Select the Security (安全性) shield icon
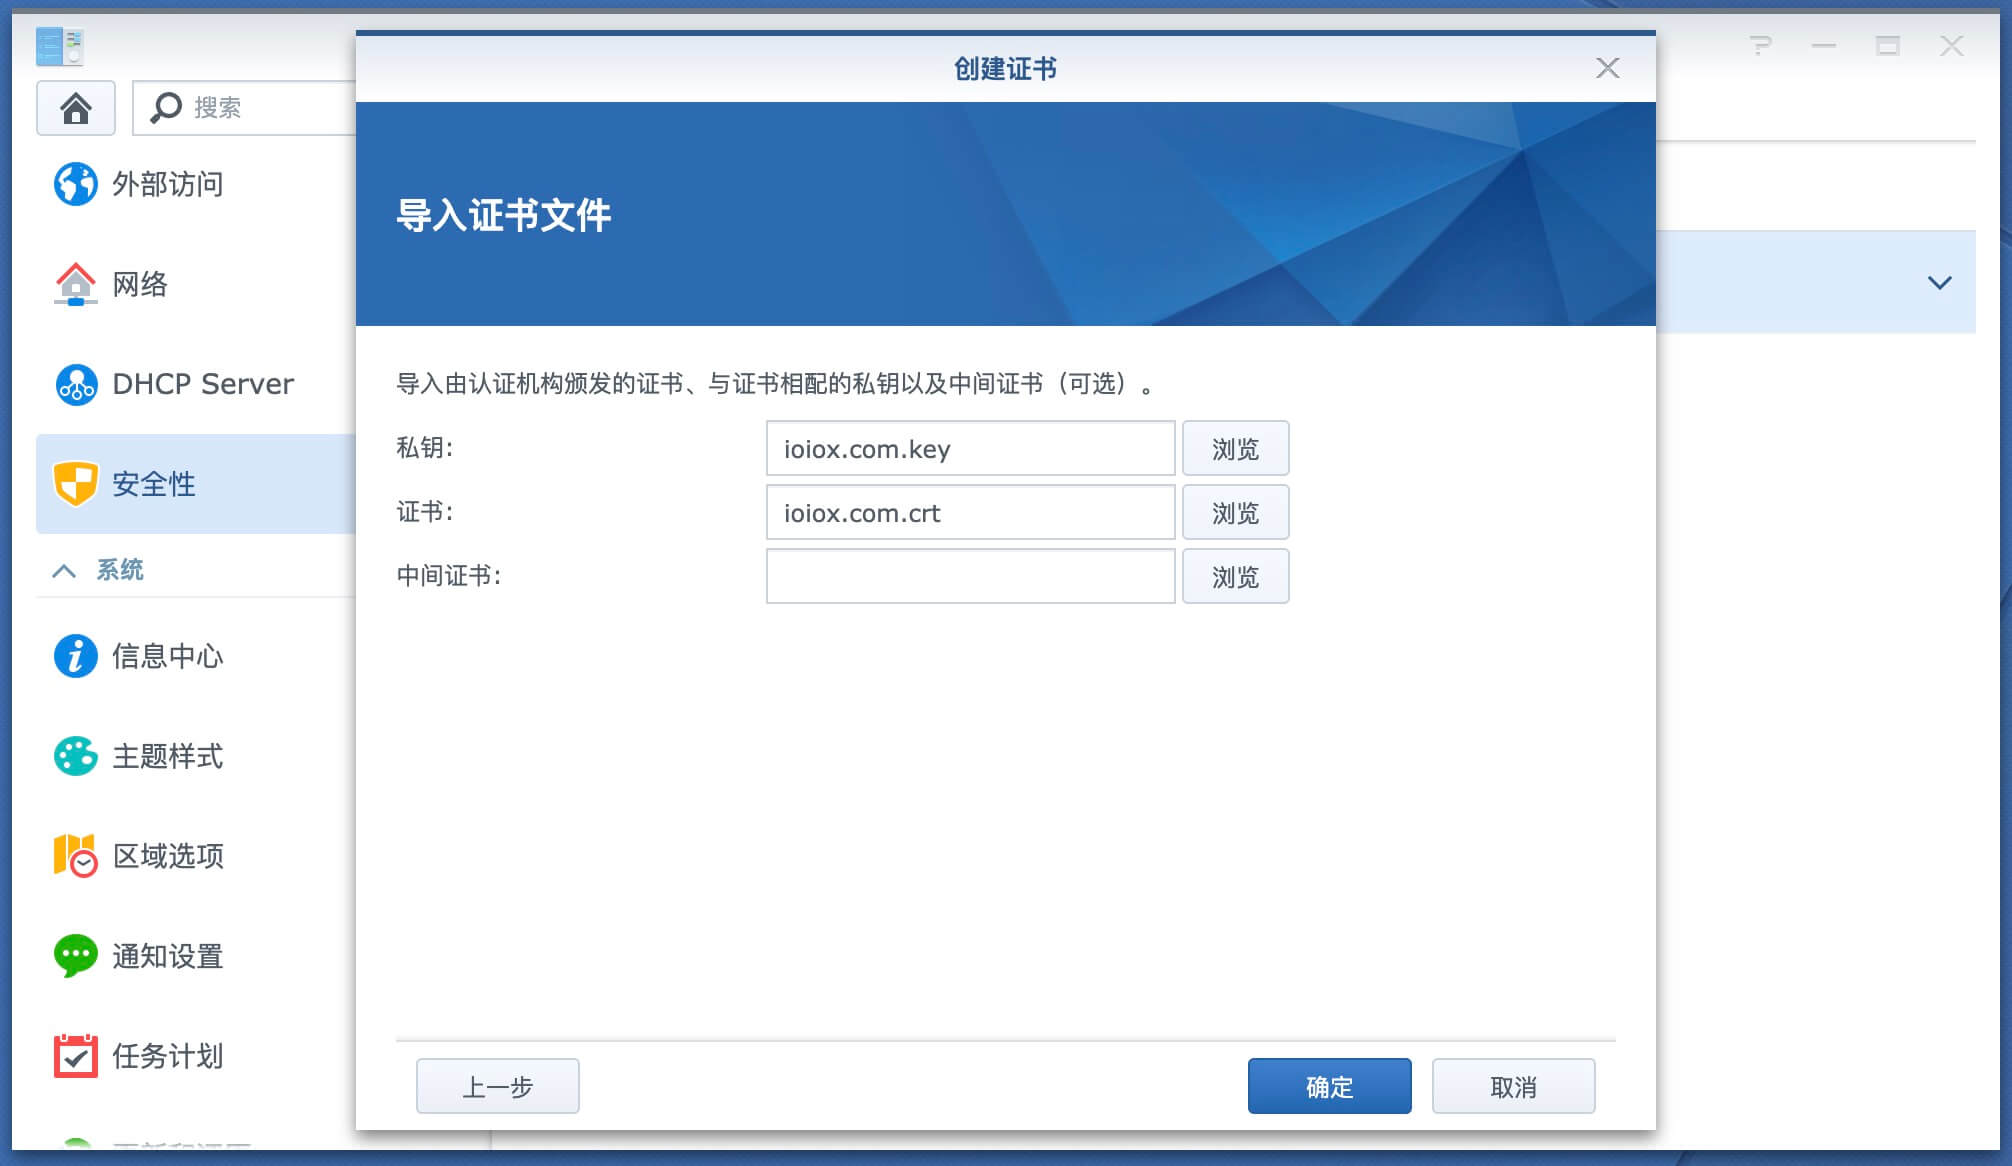This screenshot has height=1166, width=2012. 75,484
